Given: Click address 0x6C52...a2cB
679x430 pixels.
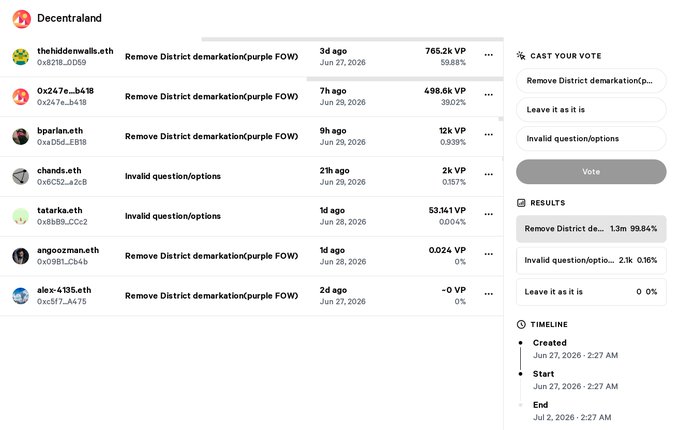Looking at the screenshot, I should pos(62,182).
